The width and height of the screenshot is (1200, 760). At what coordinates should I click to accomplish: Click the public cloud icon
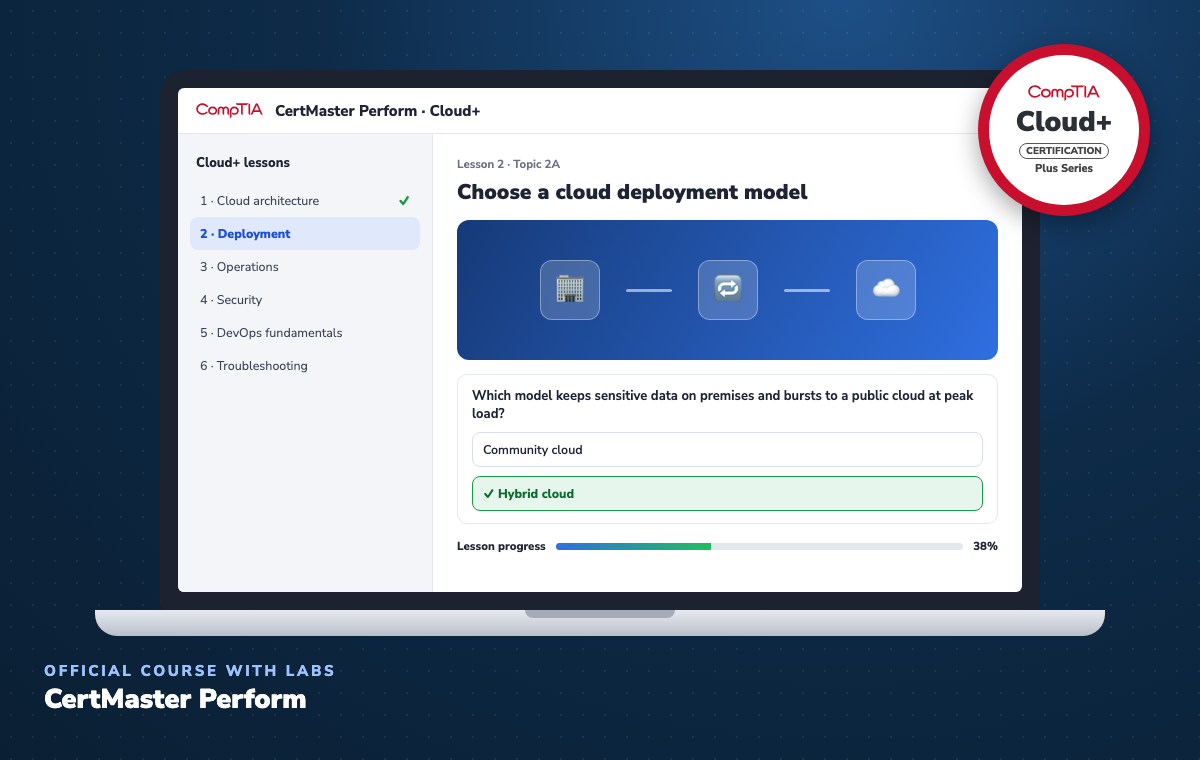(x=886, y=290)
